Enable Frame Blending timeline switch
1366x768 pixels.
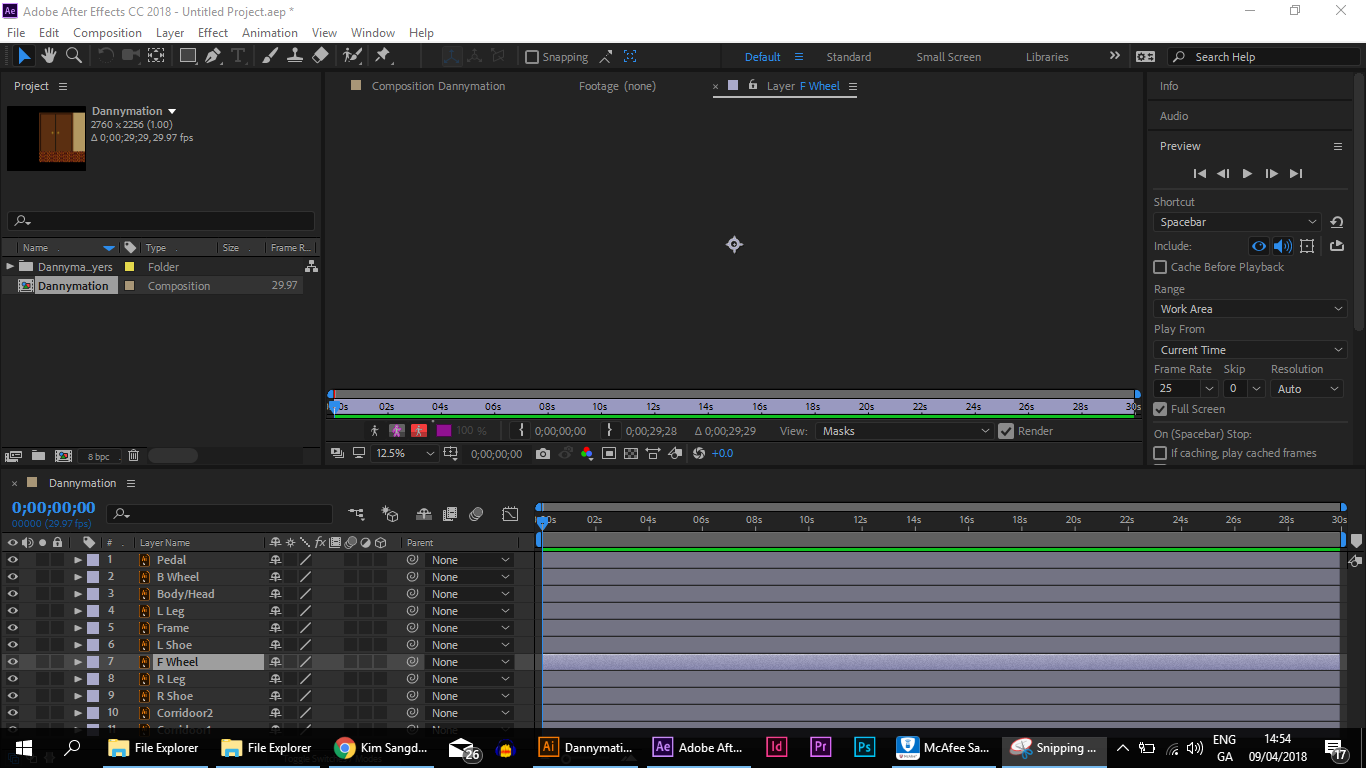click(x=450, y=514)
